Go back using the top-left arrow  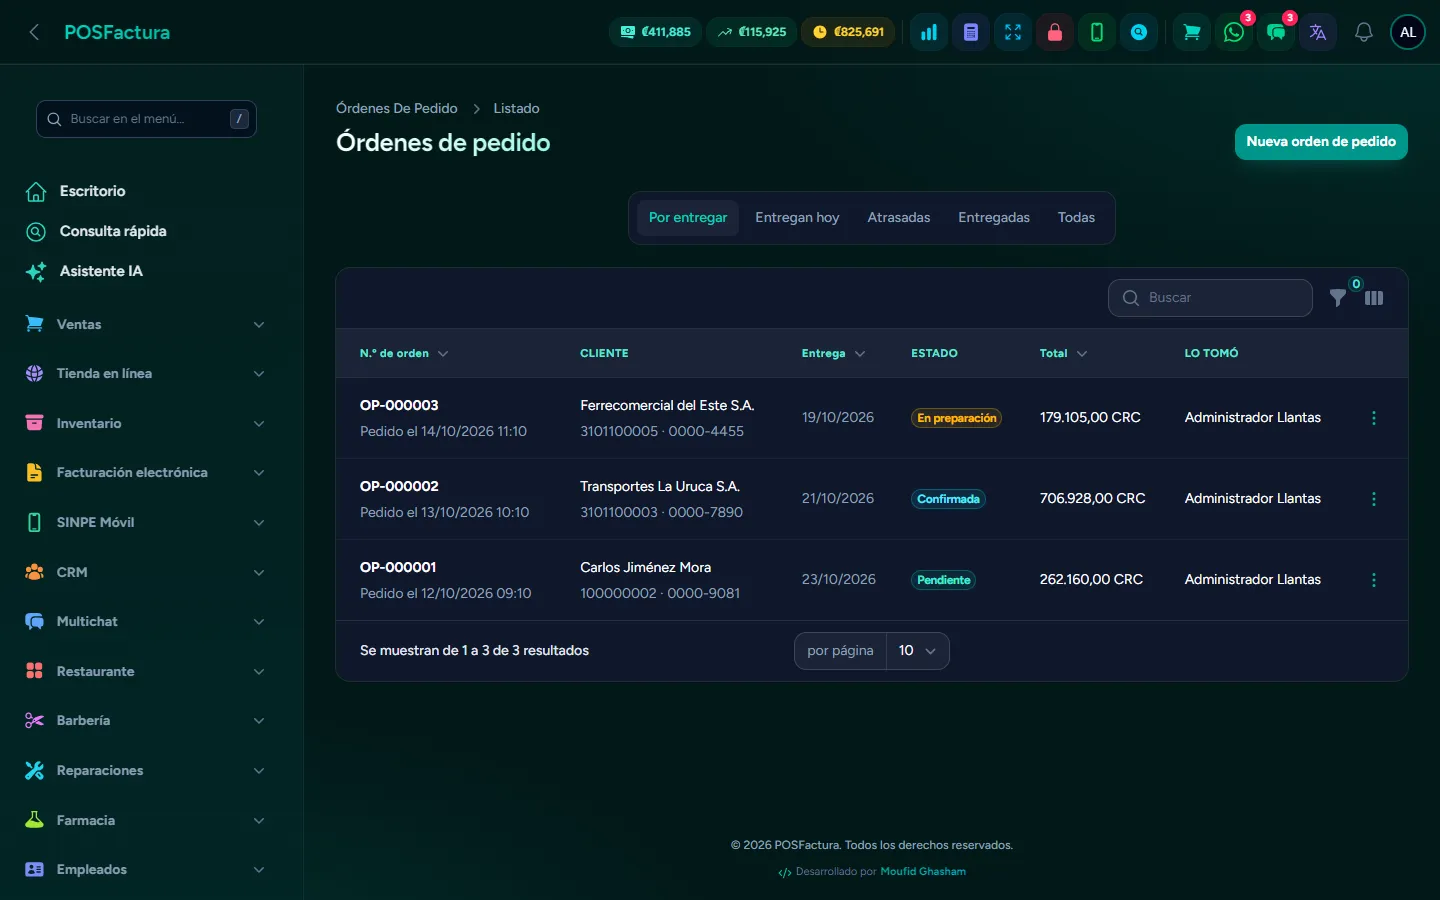[34, 32]
